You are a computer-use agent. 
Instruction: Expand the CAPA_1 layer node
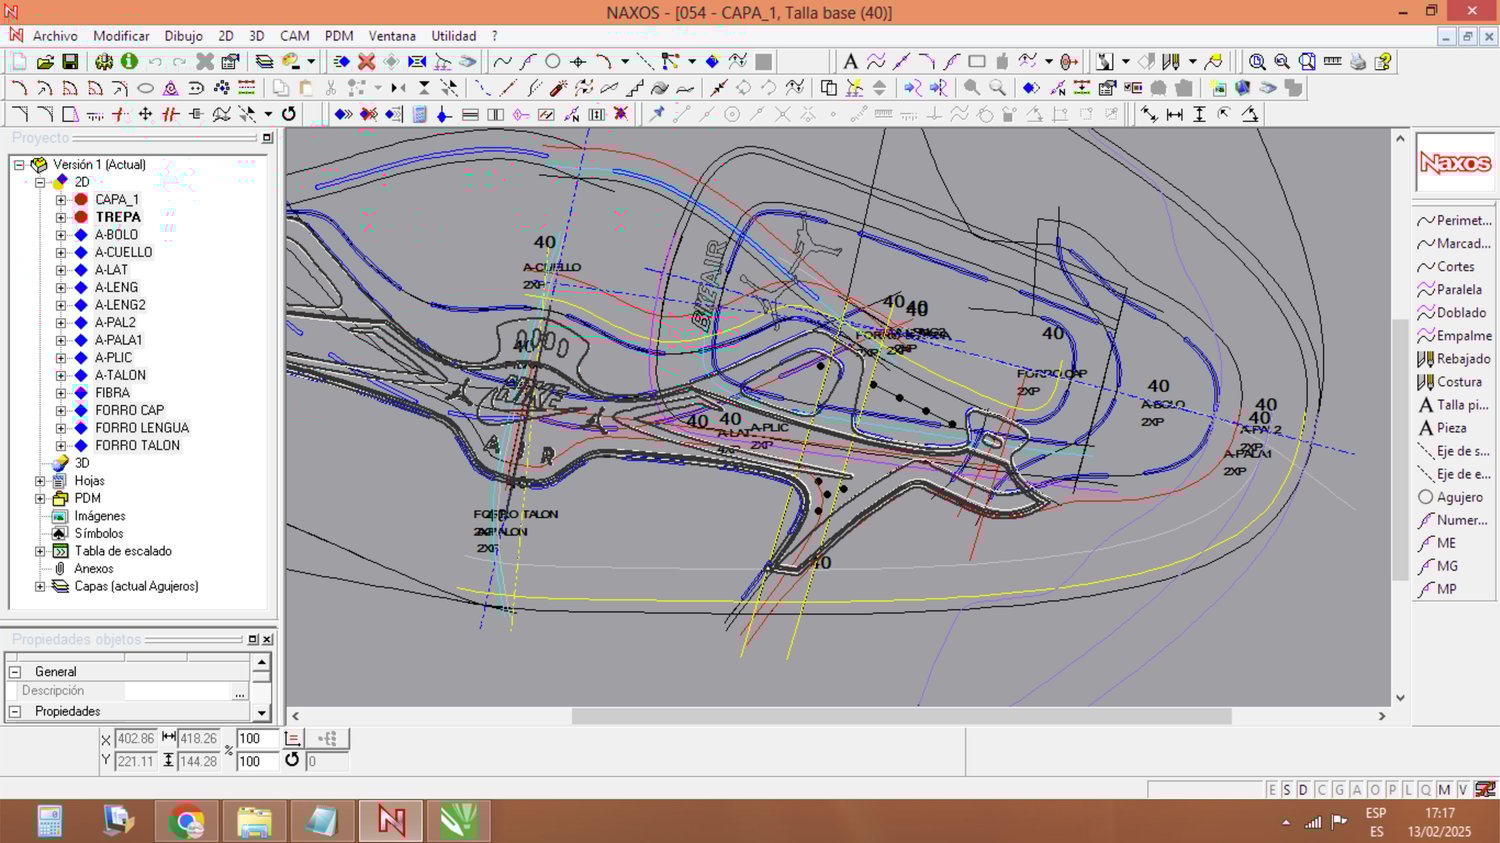pyautogui.click(x=61, y=200)
